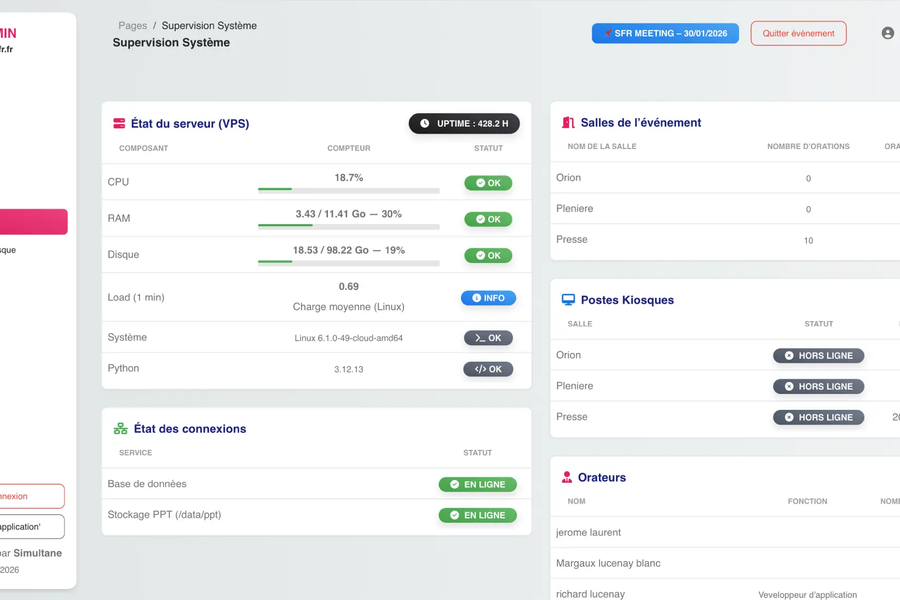Click the CPU OK status badge
Screen dimensions: 900x600
pyautogui.click(x=488, y=183)
